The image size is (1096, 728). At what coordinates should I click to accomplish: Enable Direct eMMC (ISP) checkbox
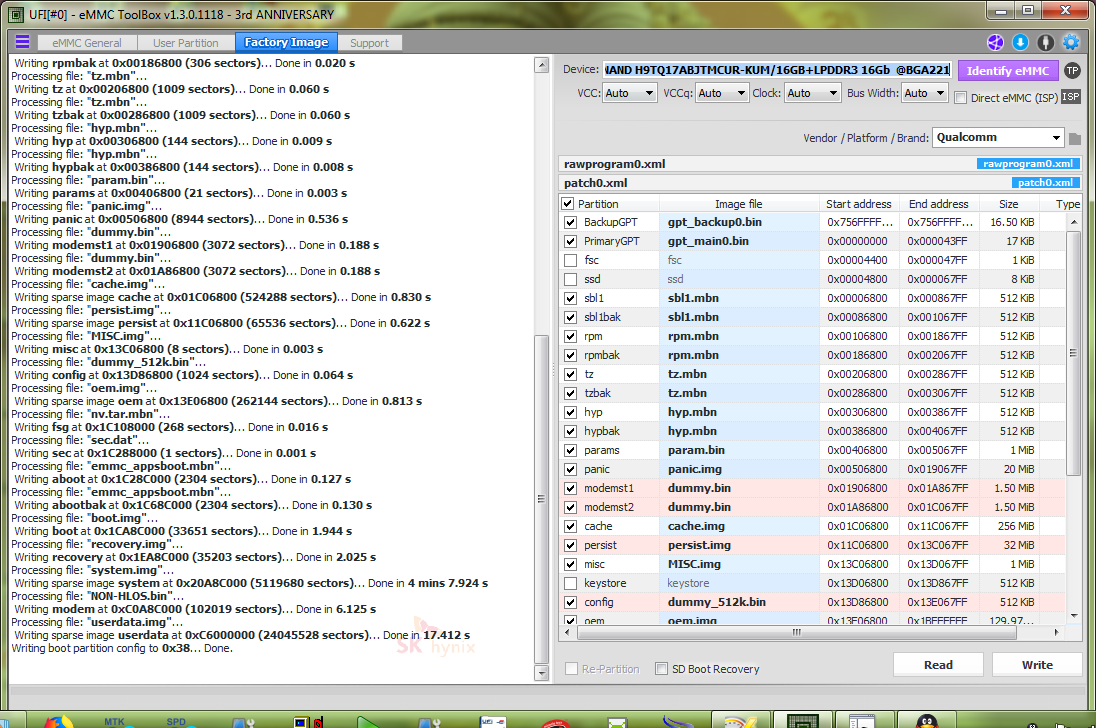[961, 98]
